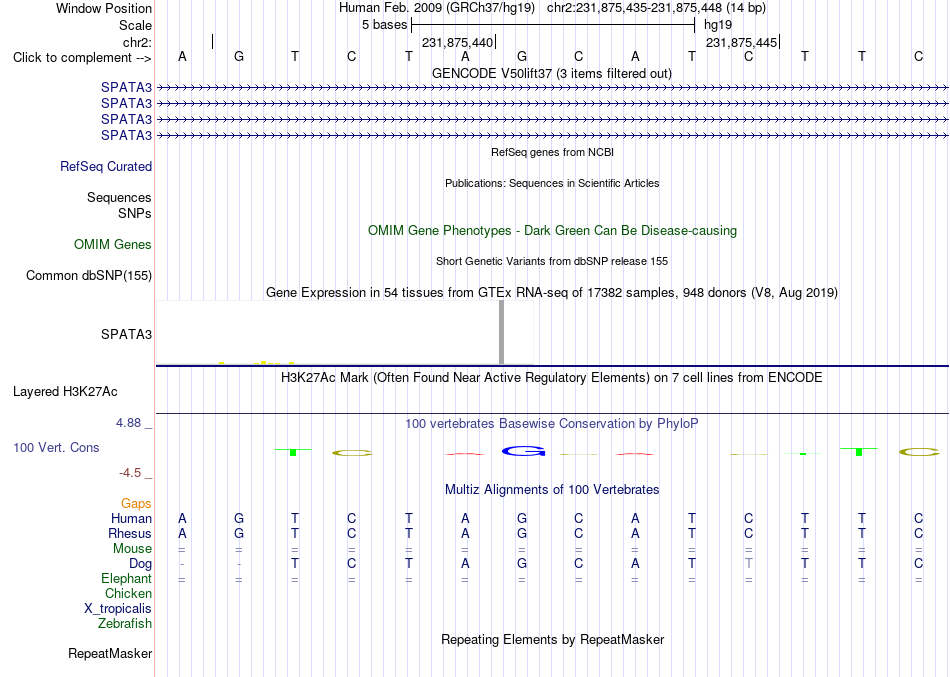This screenshot has height=677, width=950.
Task: Click '100 vertebrates Basewise Conservation by PhyloP' title
Action: click(x=552, y=424)
